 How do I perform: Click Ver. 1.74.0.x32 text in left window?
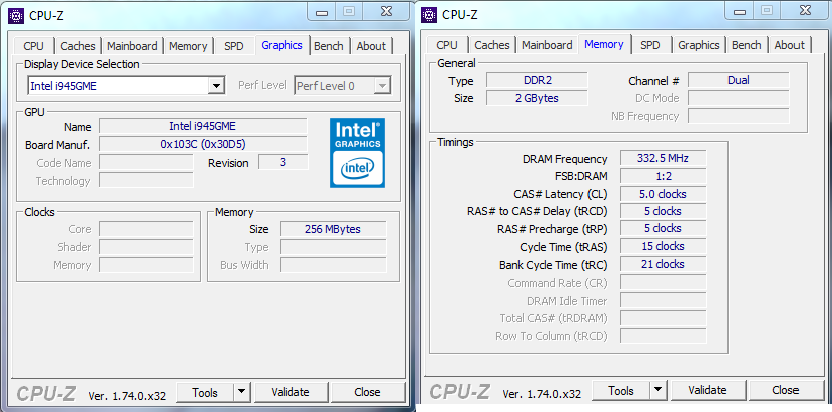[127, 396]
